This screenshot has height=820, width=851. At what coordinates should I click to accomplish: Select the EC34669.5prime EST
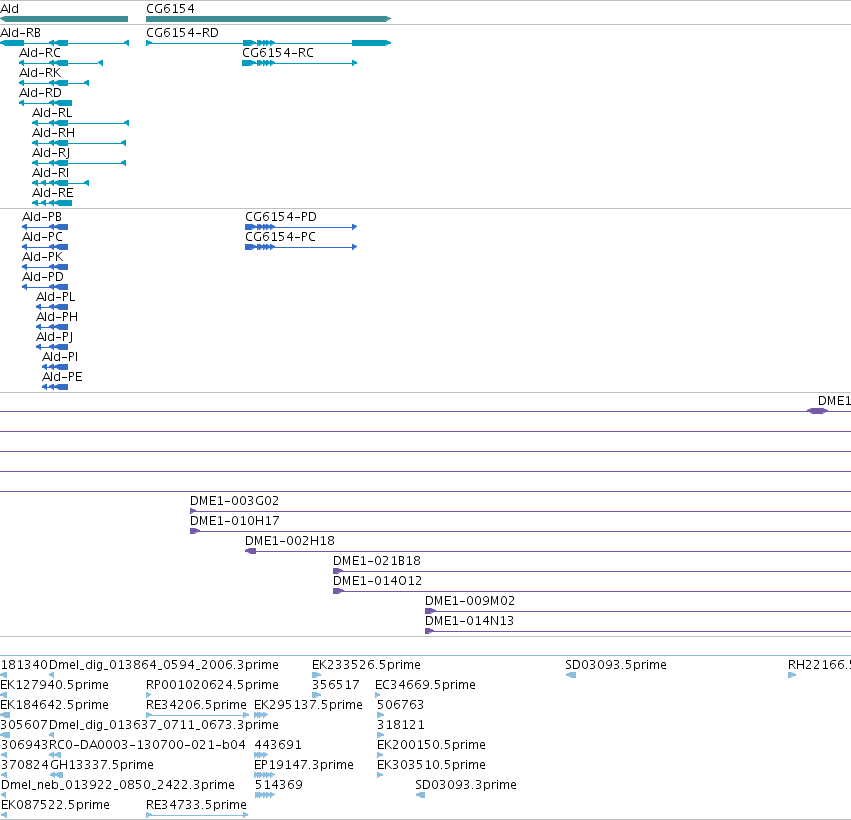coord(378,695)
